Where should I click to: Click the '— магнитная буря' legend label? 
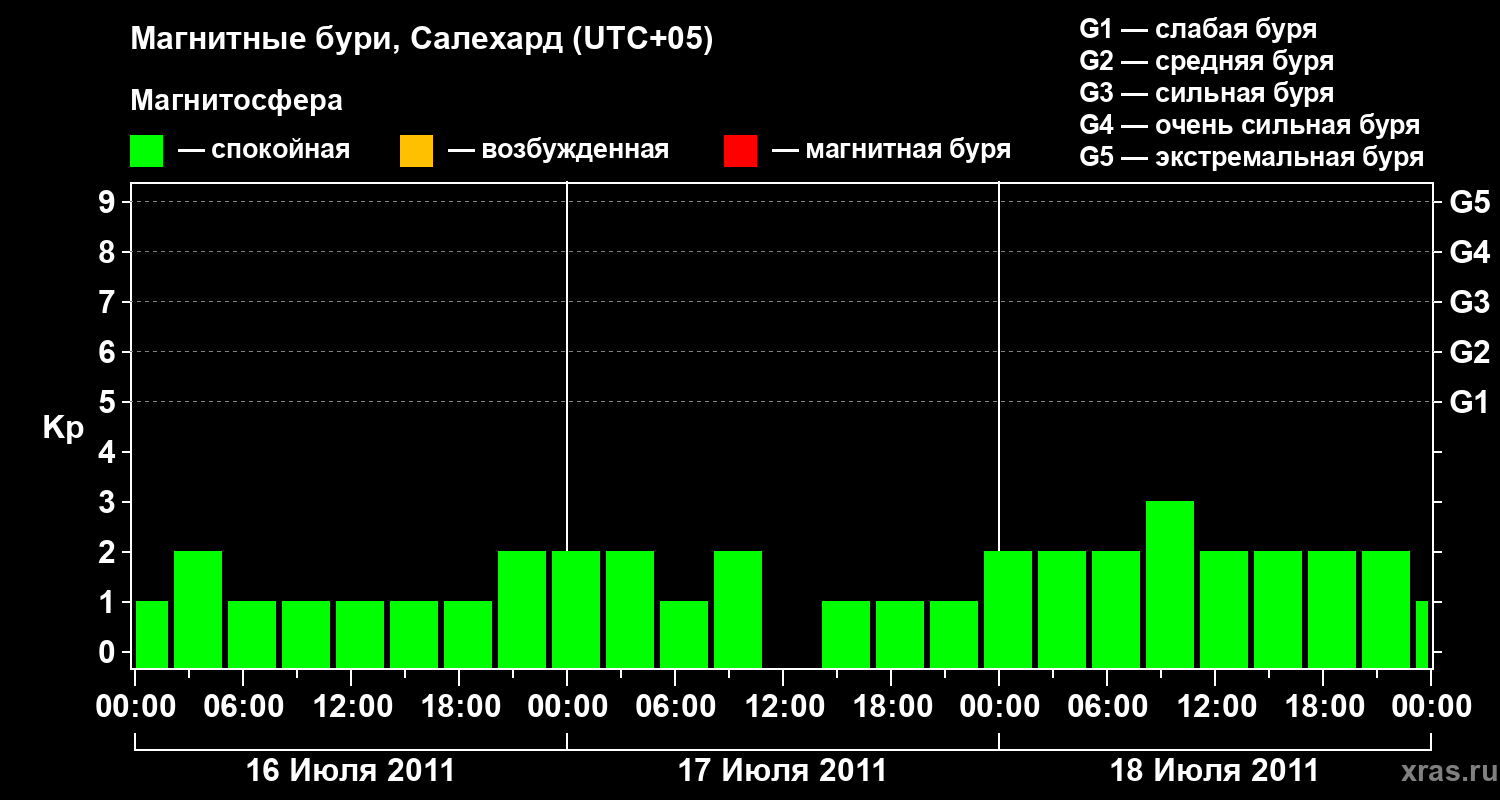(x=891, y=151)
